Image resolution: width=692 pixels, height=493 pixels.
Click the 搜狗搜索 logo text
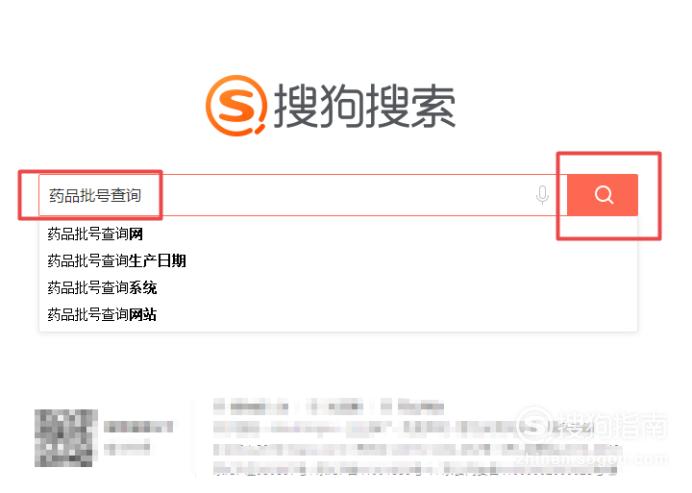365,106
